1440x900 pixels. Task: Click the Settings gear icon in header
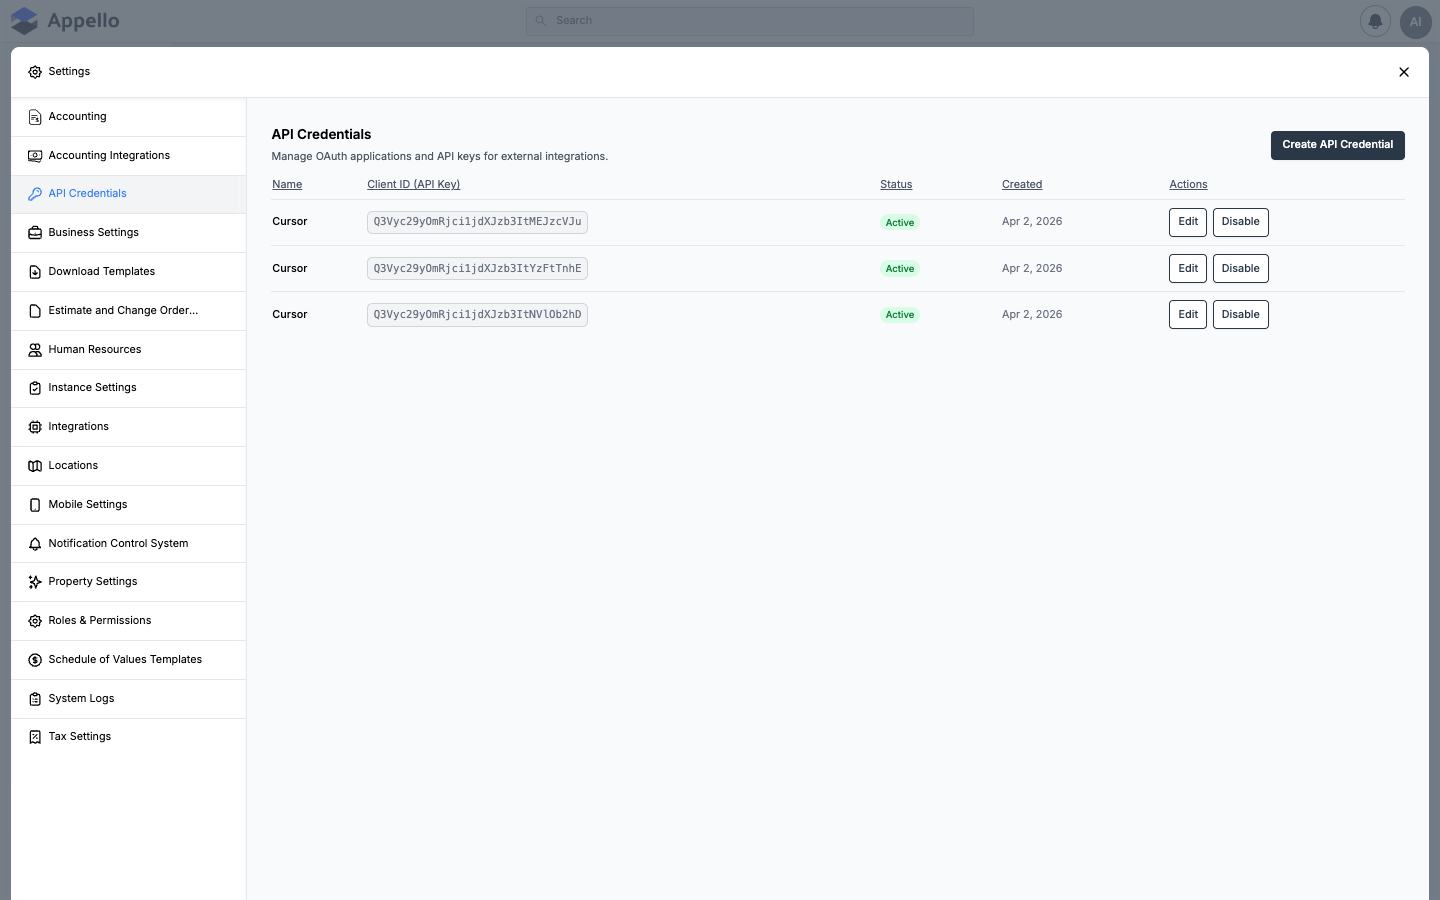[35, 72]
